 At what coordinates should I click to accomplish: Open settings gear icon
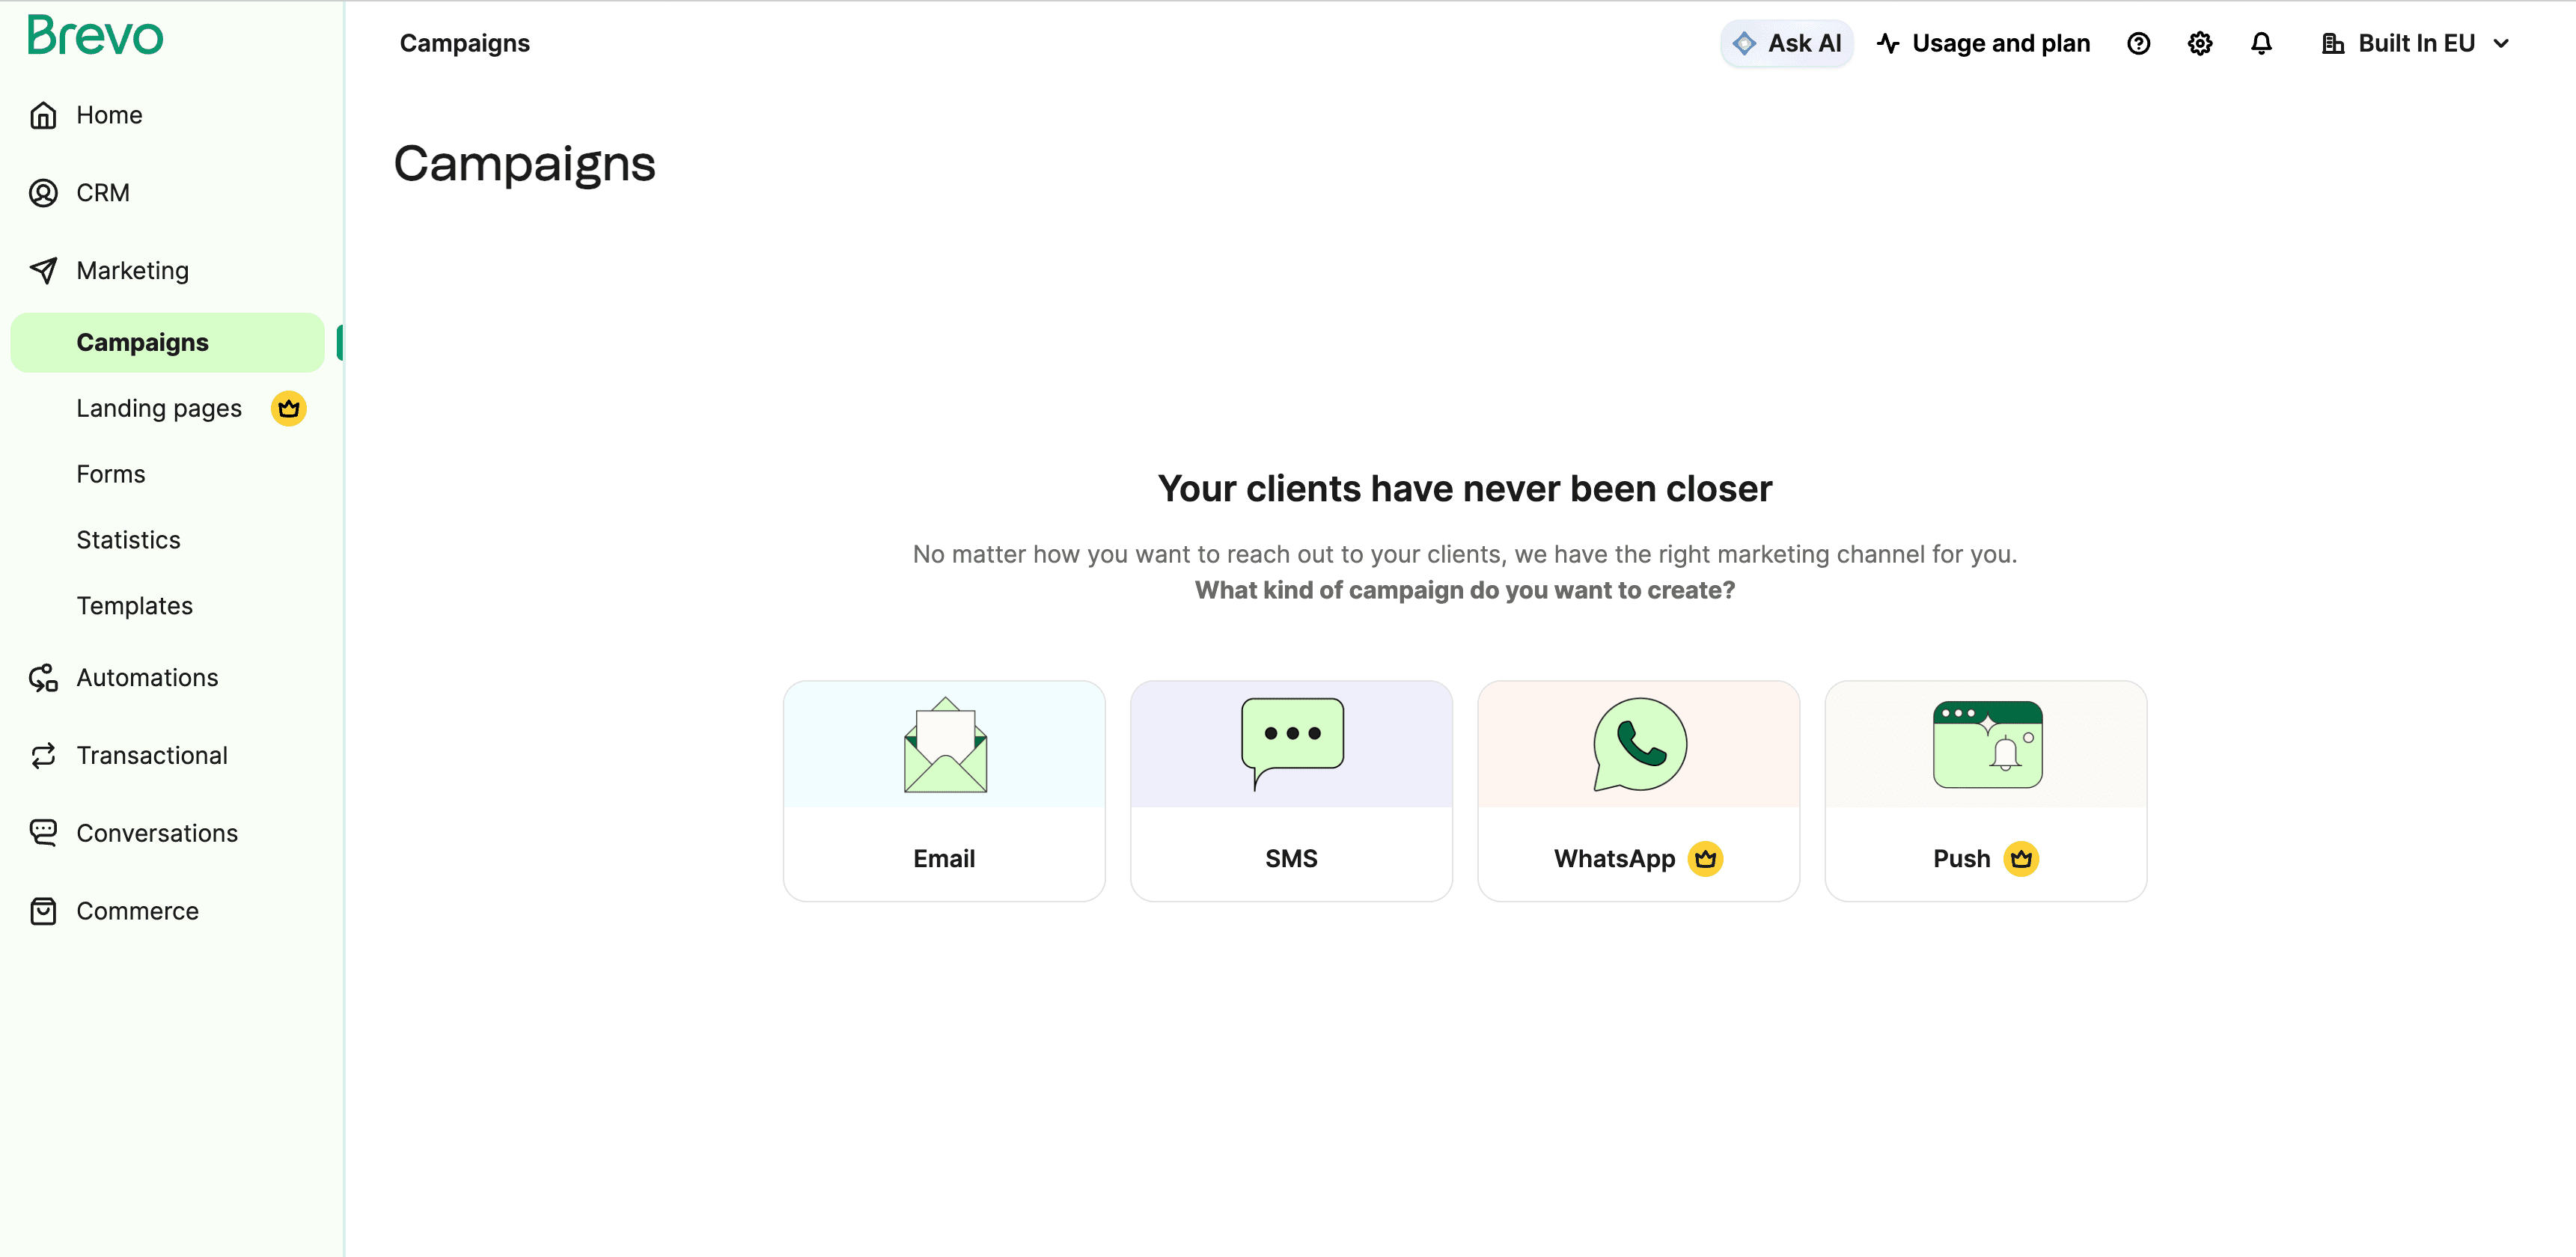2199,44
